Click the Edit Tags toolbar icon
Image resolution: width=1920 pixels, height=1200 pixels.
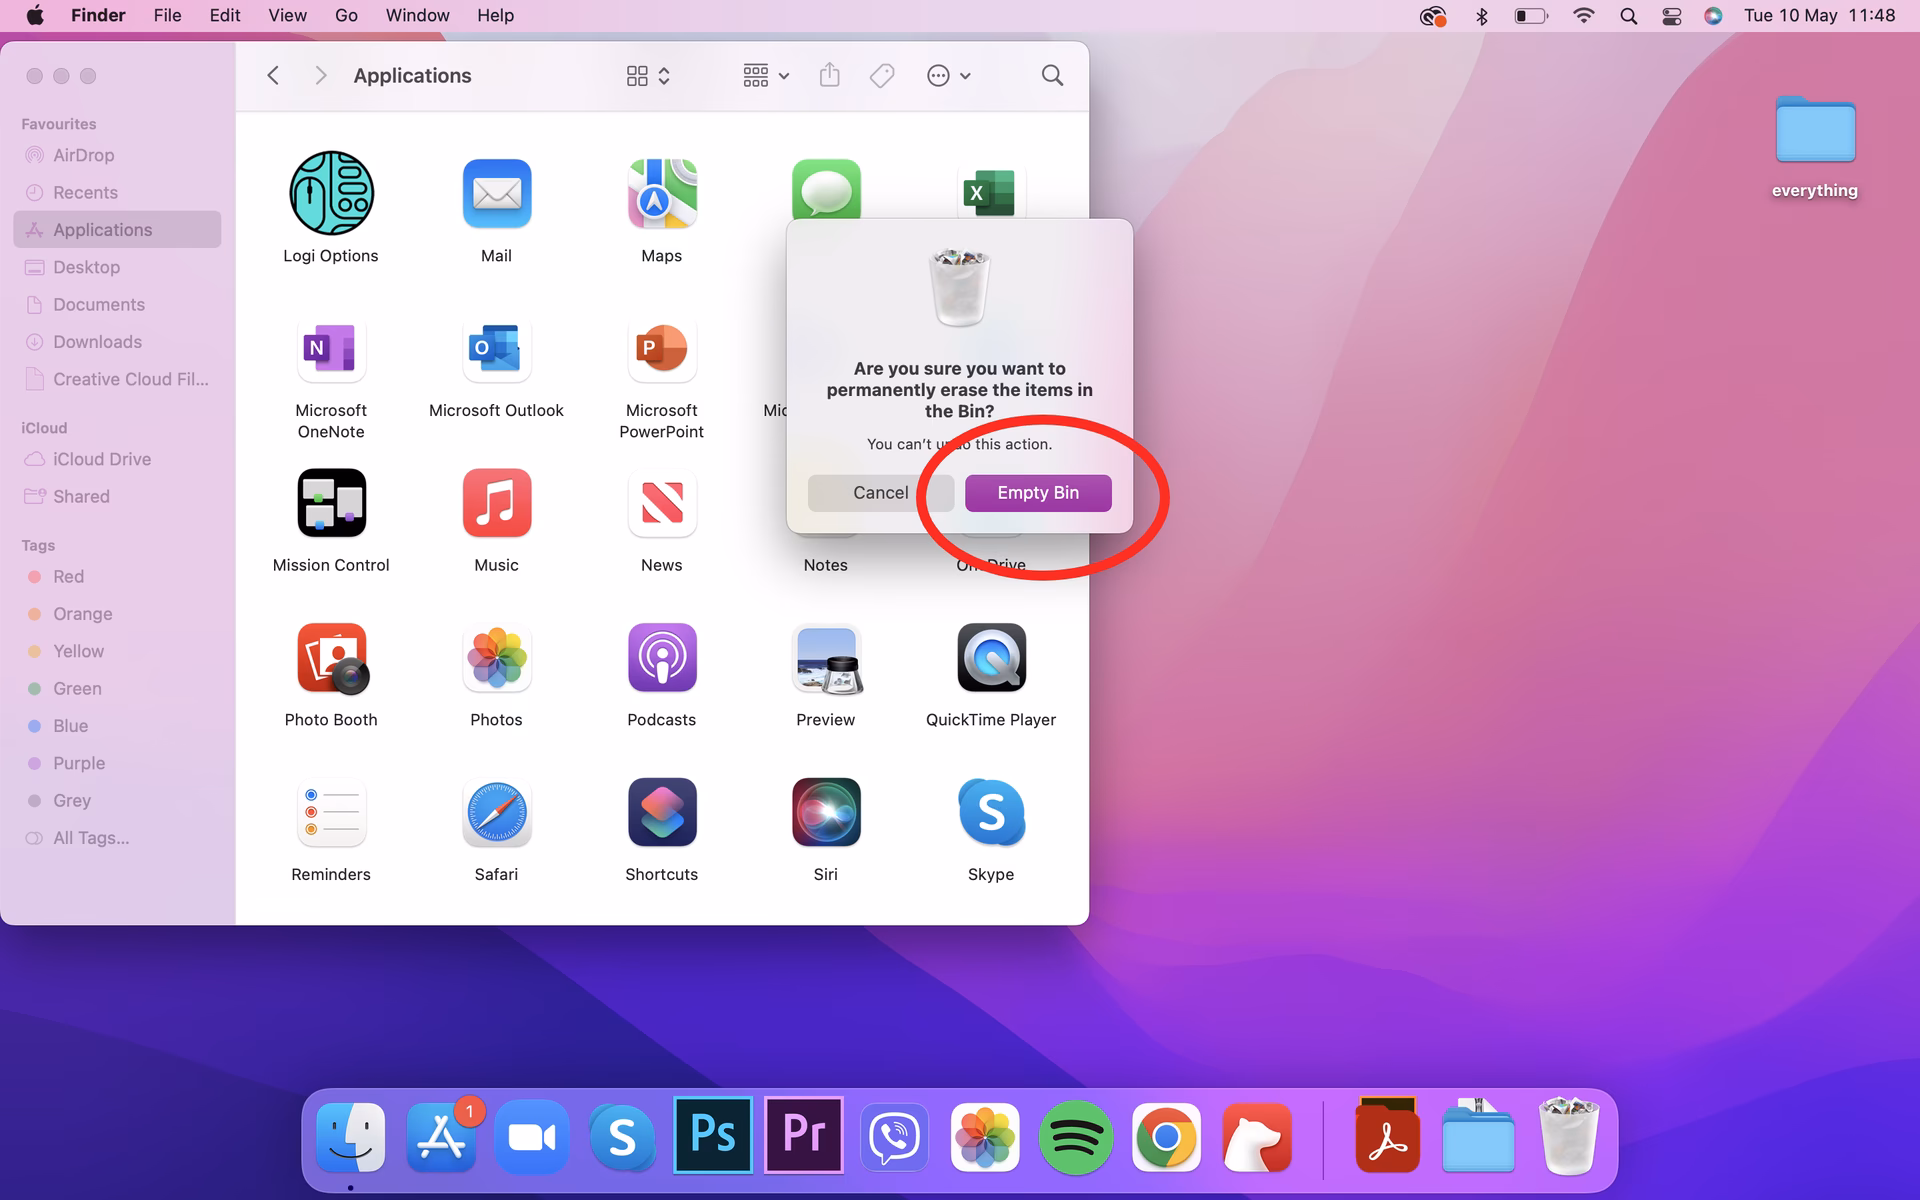click(x=882, y=76)
